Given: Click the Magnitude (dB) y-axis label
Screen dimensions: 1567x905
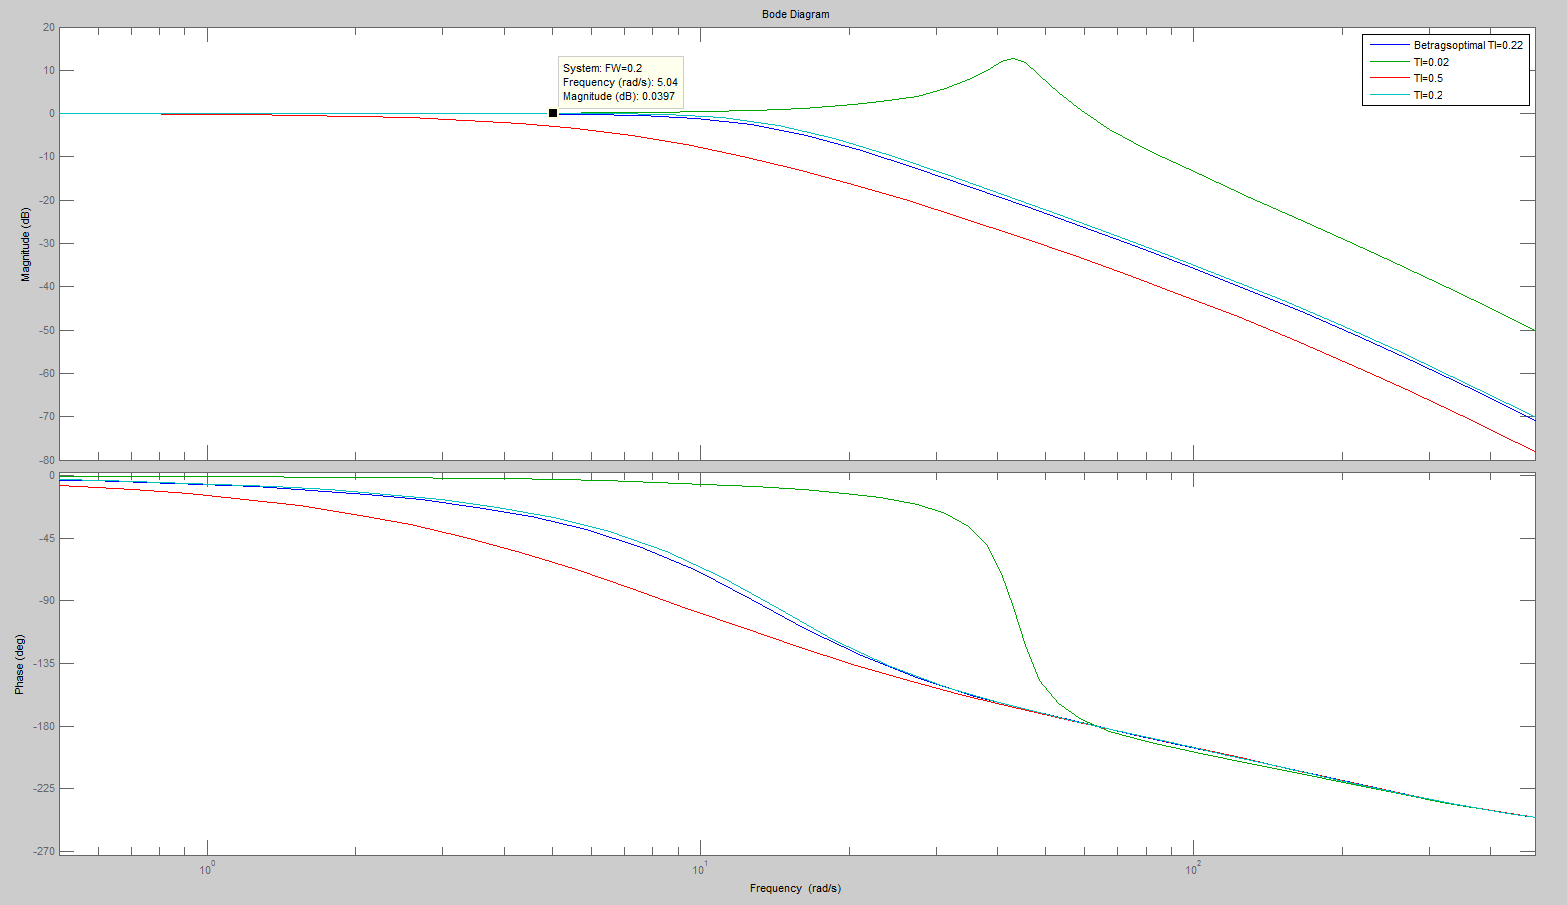Looking at the screenshot, I should pos(25,244).
